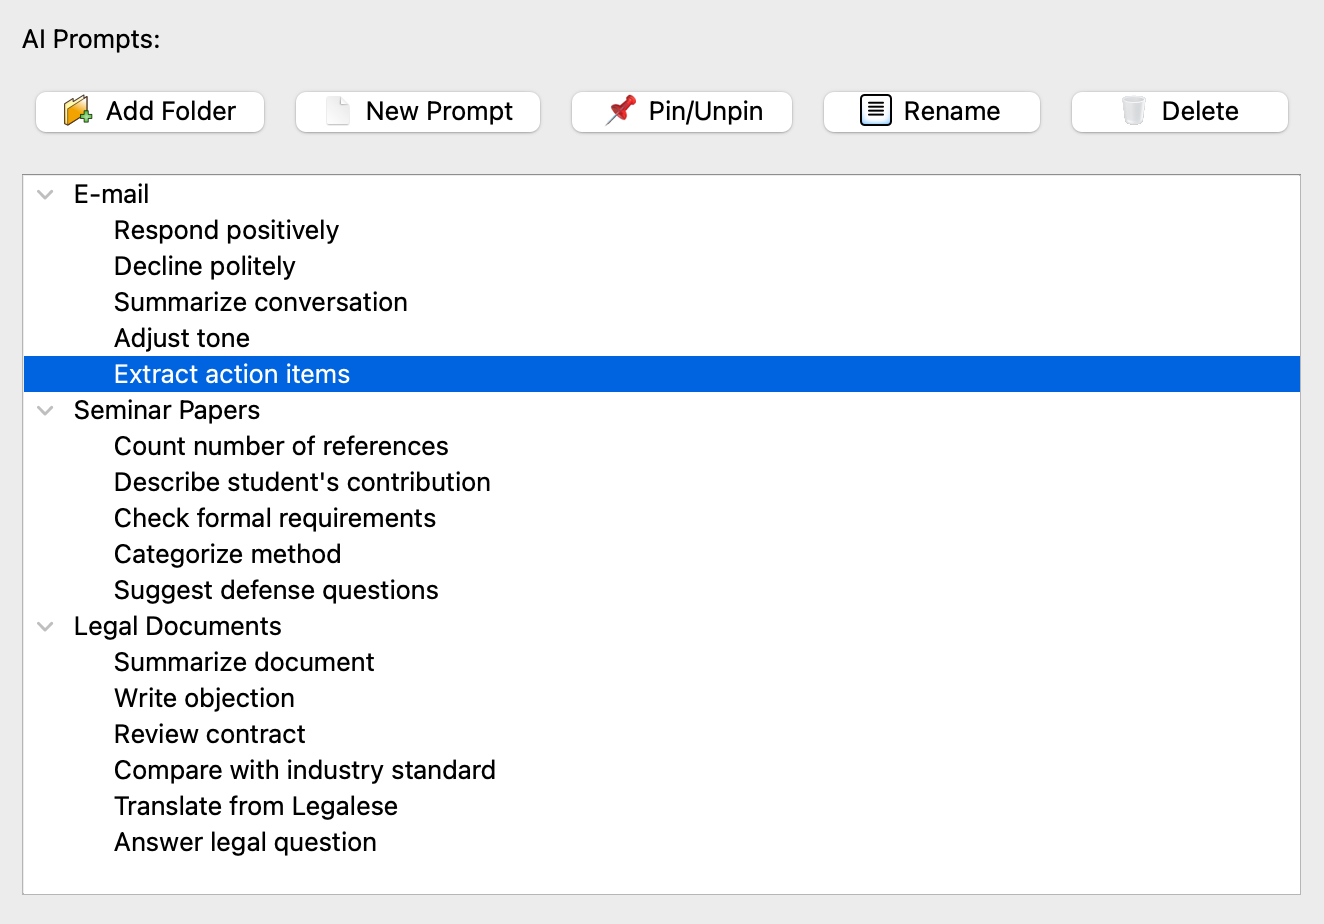1324x924 pixels.
Task: Click the New Prompt button
Action: [417, 111]
